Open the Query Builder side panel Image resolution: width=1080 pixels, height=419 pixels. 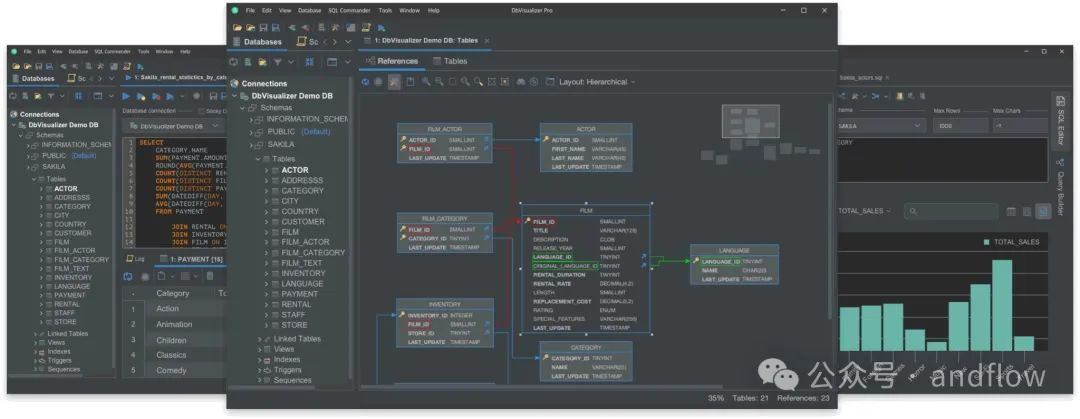pyautogui.click(x=1060, y=185)
